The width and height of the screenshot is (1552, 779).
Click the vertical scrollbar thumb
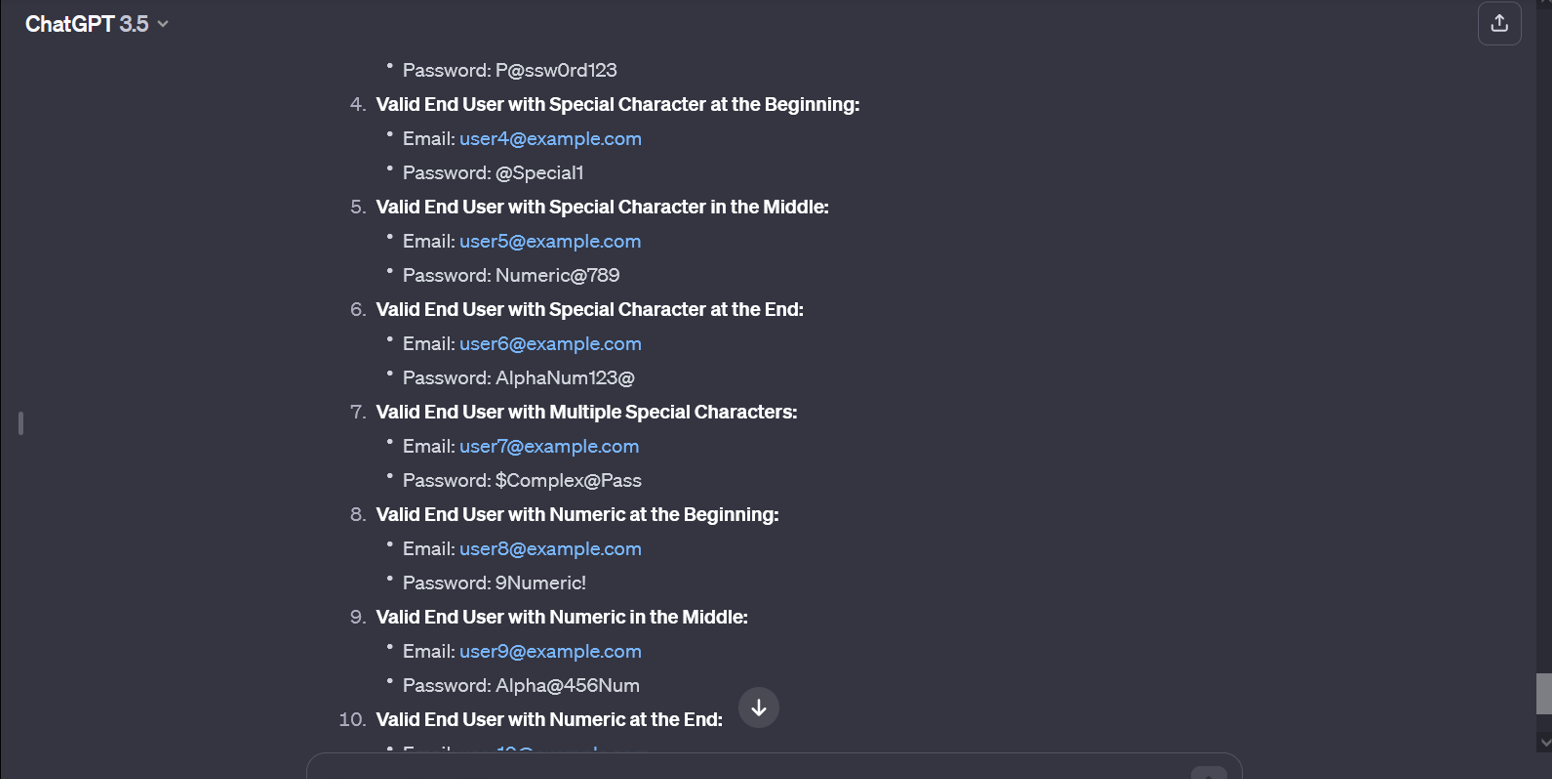click(1544, 693)
